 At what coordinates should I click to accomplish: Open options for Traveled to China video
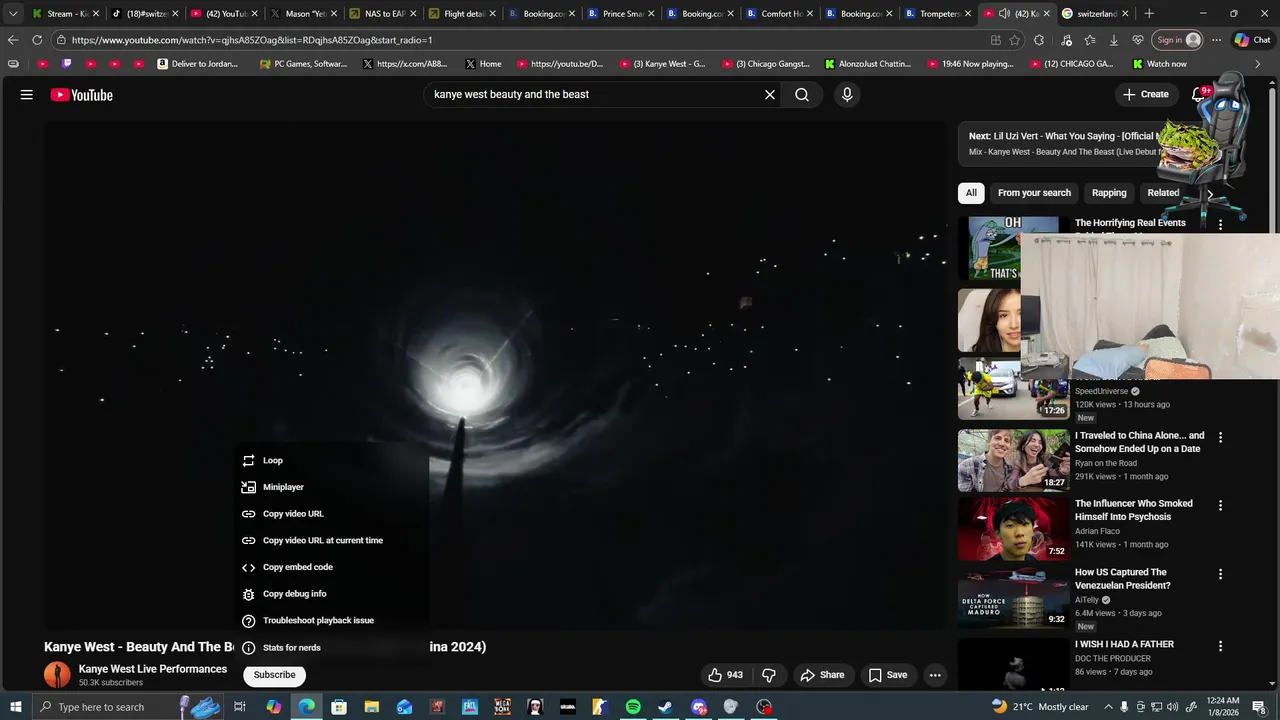pyautogui.click(x=1220, y=437)
